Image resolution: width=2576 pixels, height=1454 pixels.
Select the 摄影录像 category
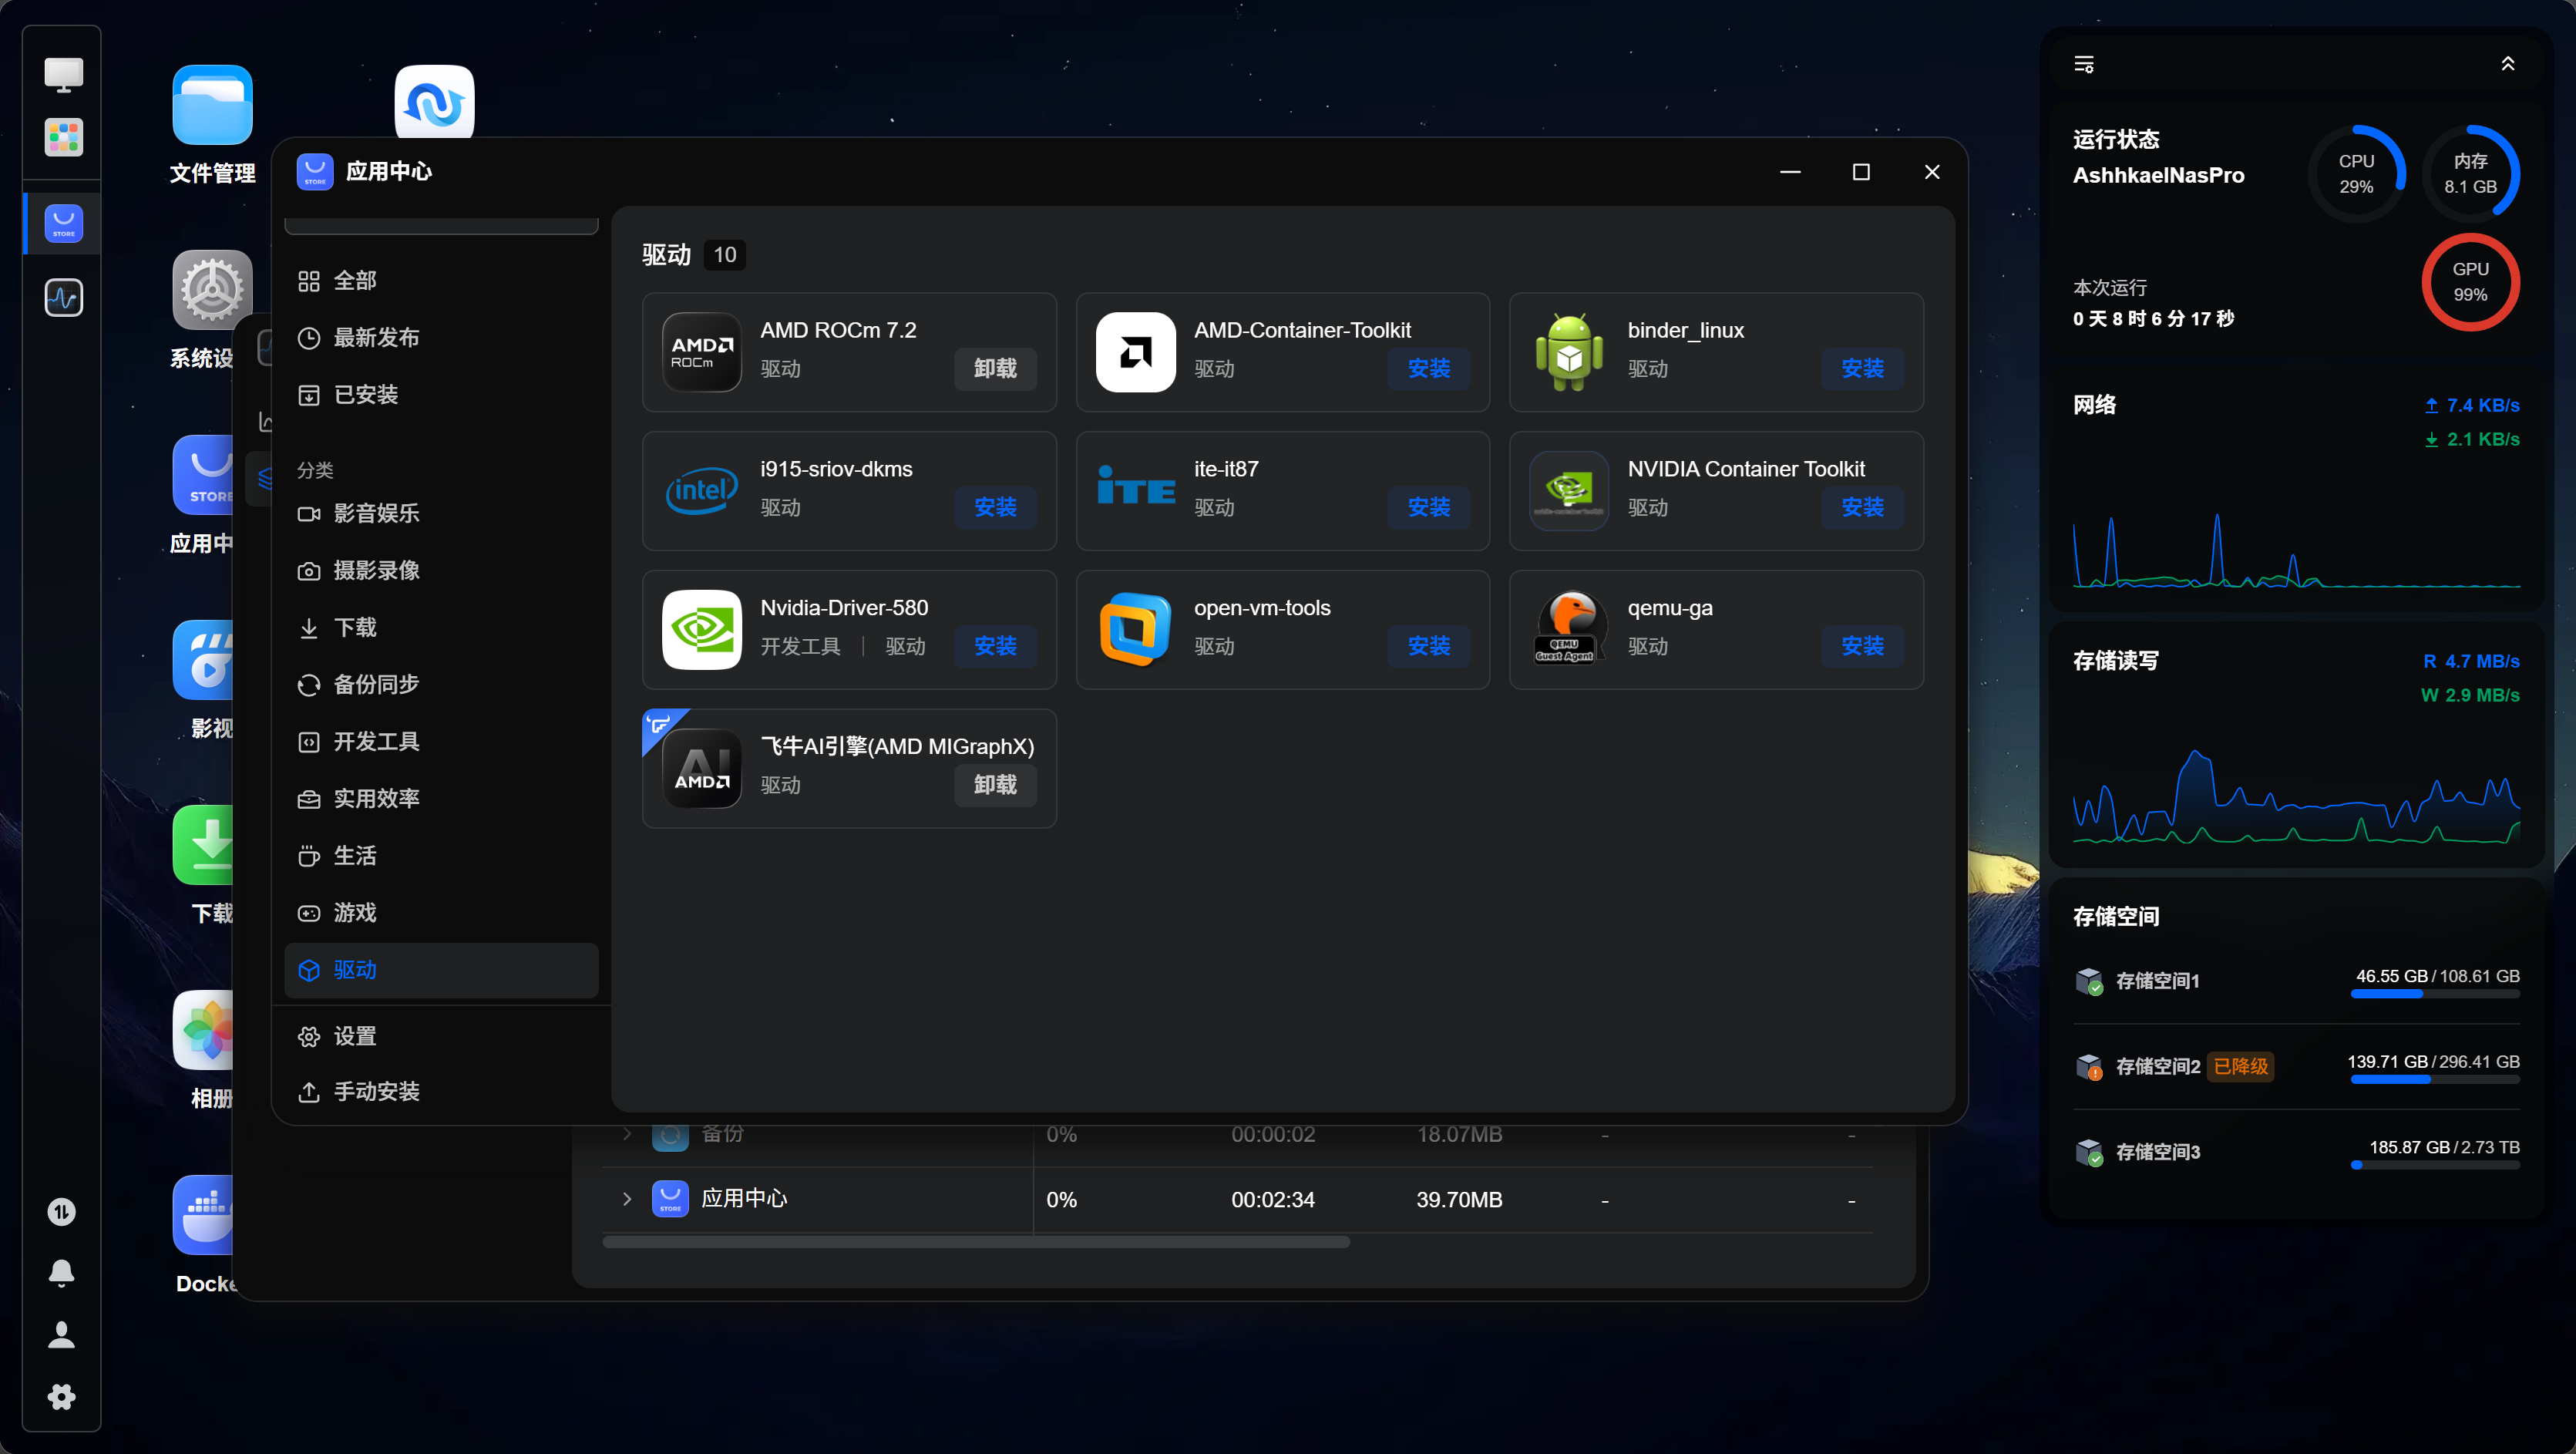tap(441, 571)
